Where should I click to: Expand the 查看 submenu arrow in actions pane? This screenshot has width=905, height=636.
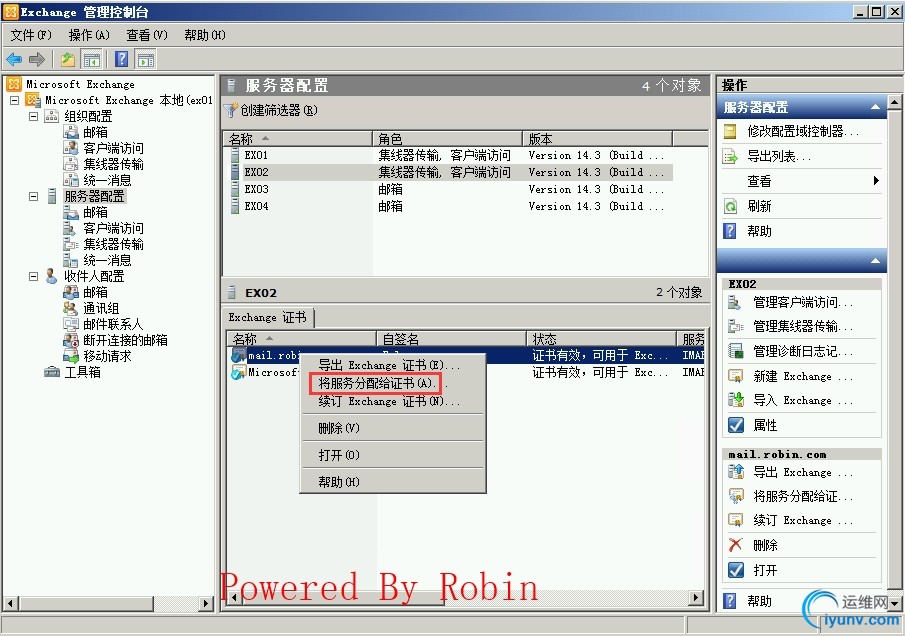tap(876, 181)
